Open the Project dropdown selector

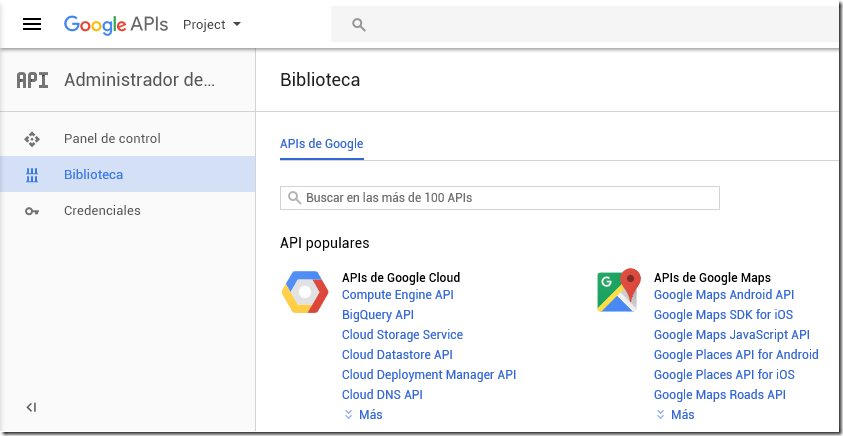click(212, 25)
